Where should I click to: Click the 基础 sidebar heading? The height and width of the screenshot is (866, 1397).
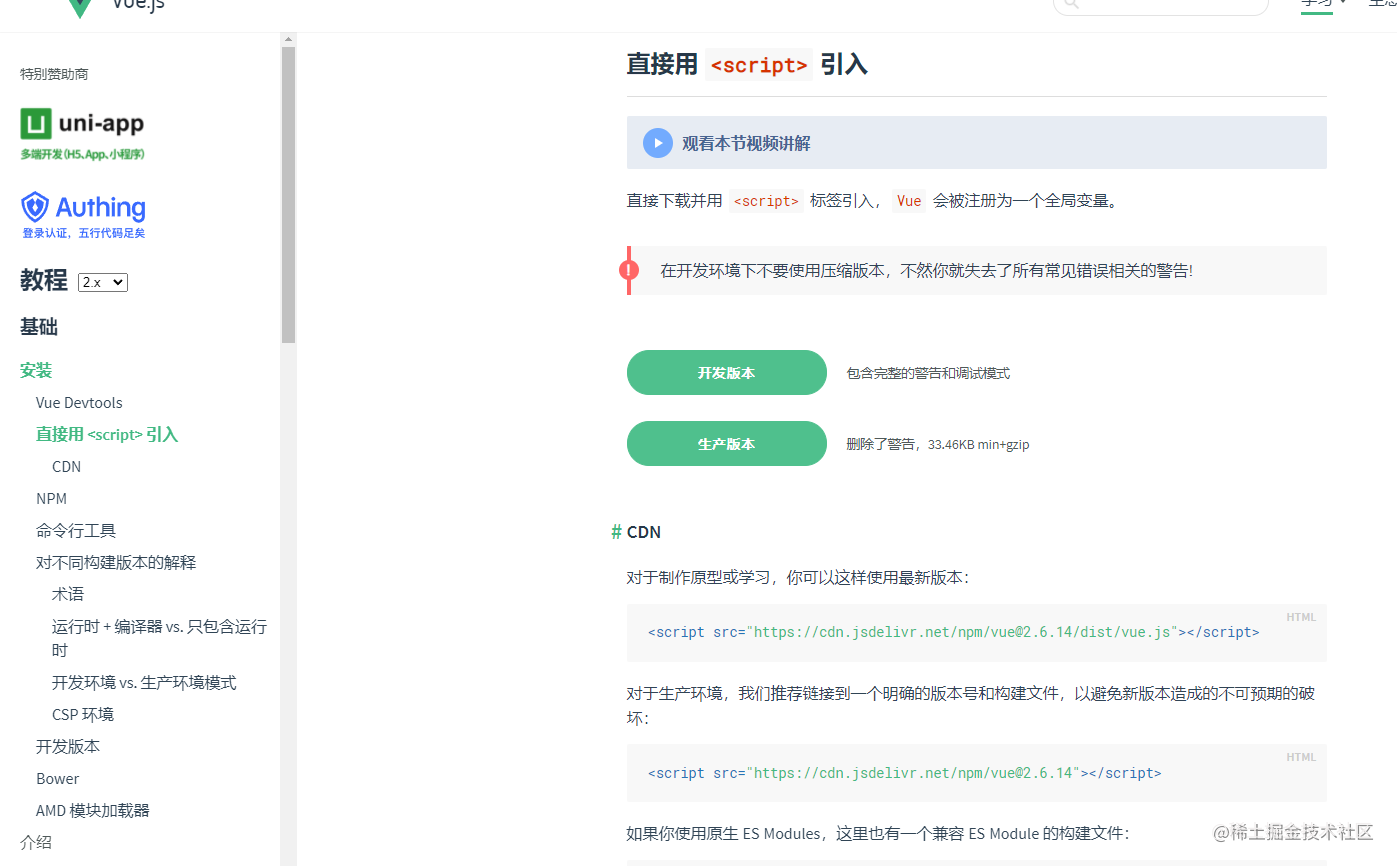click(39, 326)
